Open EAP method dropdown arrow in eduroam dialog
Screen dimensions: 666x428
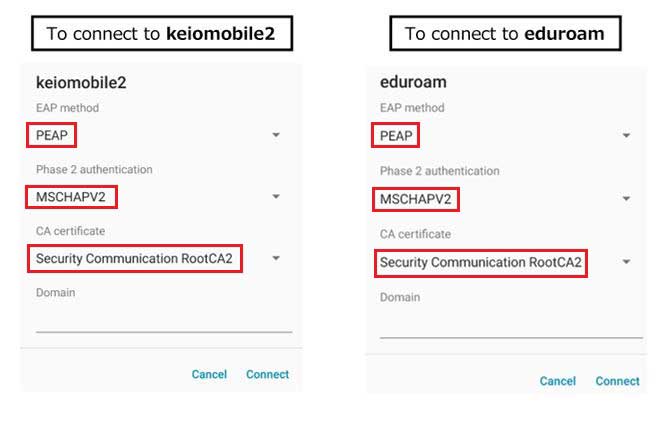tap(626, 136)
